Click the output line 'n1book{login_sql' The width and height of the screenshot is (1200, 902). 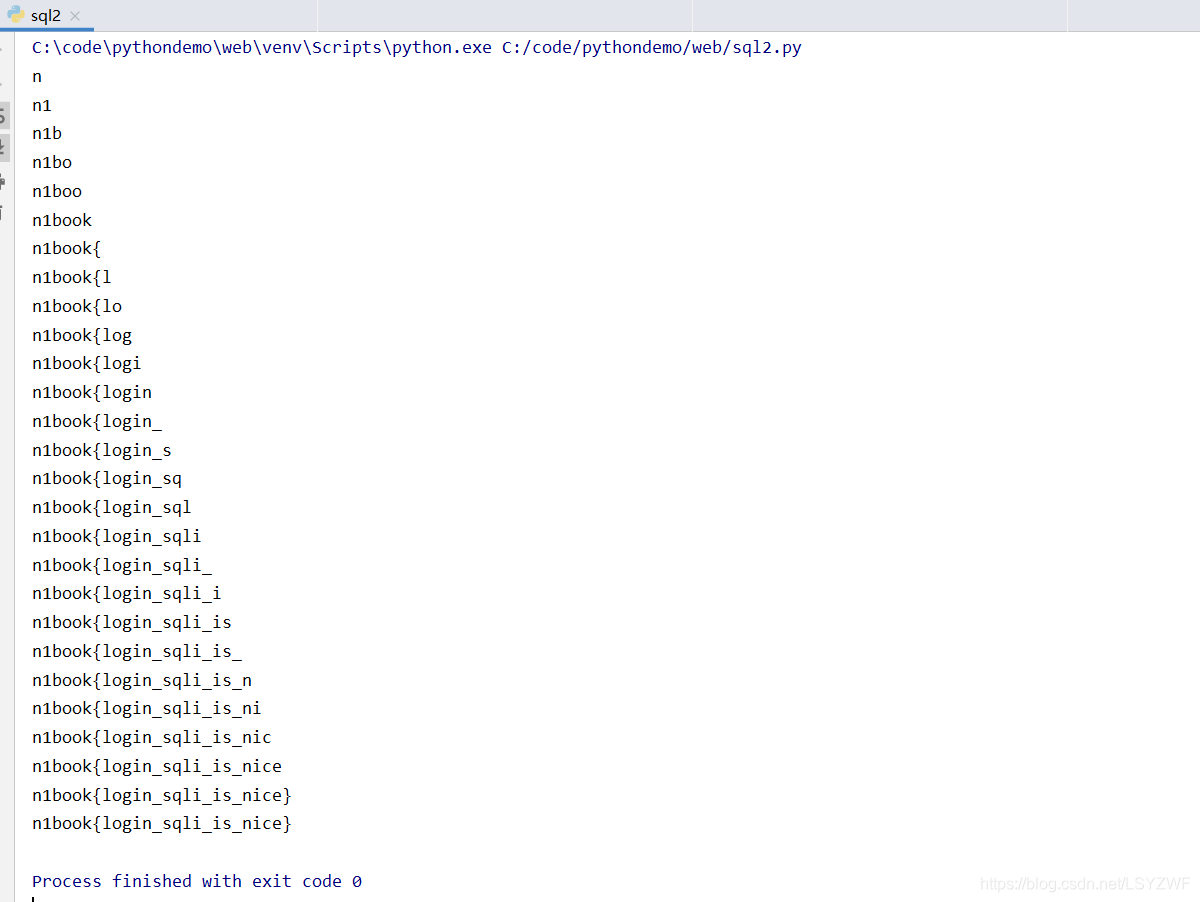tap(112, 507)
